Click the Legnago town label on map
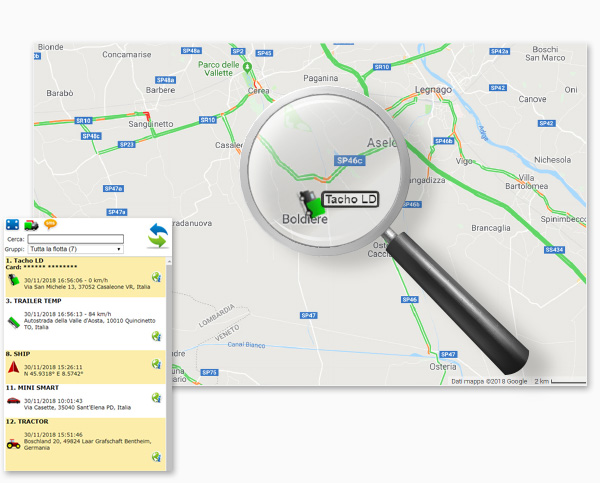The image size is (600, 483). pos(433,90)
